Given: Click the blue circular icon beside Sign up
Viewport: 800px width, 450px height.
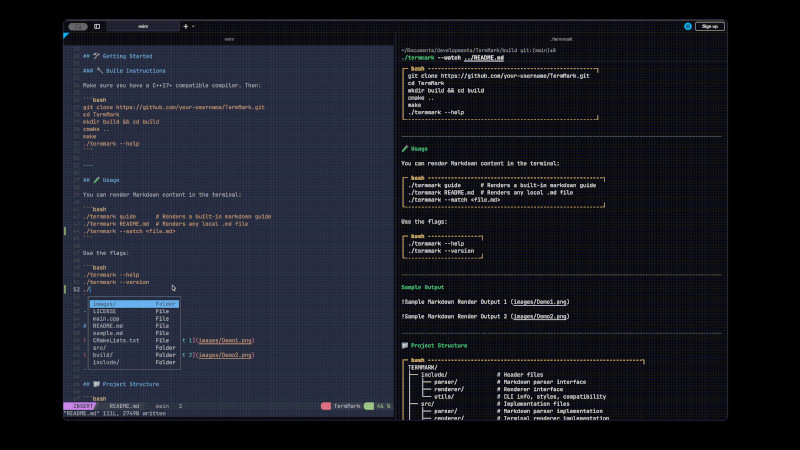Looking at the screenshot, I should 688,27.
